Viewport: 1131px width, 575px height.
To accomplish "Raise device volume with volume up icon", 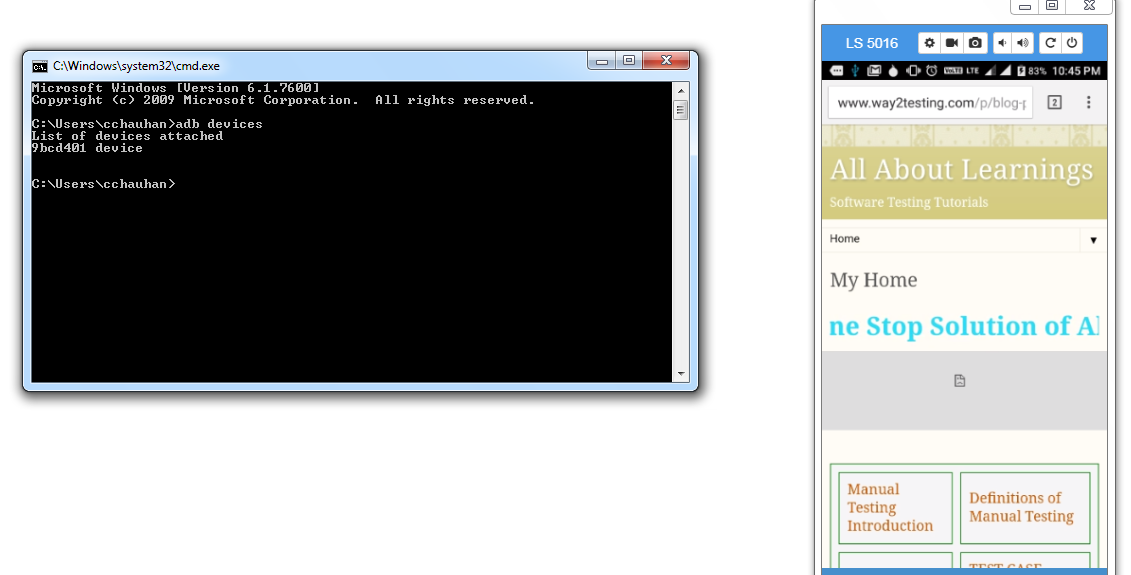I will (x=1023, y=43).
